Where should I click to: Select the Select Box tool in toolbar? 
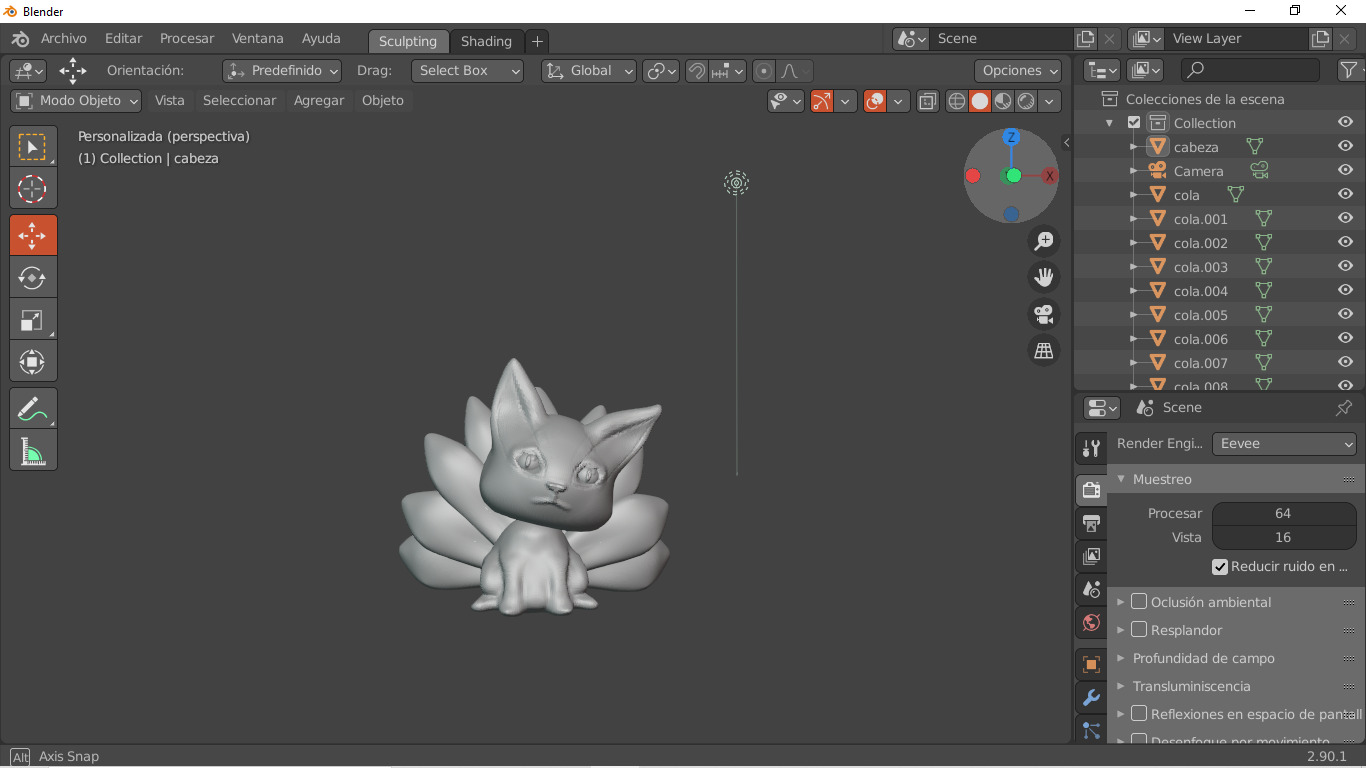coord(33,147)
